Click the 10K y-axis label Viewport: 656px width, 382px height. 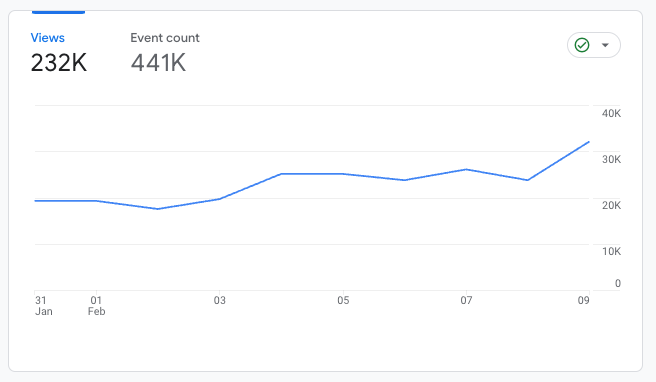click(x=611, y=251)
